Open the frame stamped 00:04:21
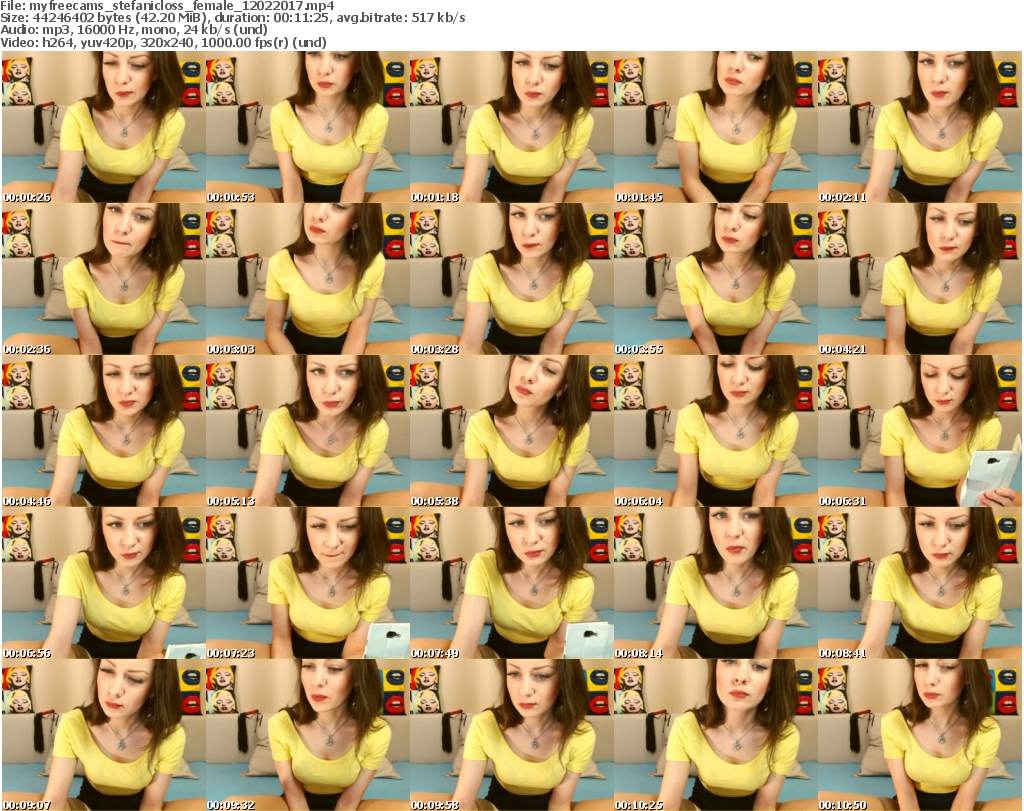 click(x=920, y=279)
